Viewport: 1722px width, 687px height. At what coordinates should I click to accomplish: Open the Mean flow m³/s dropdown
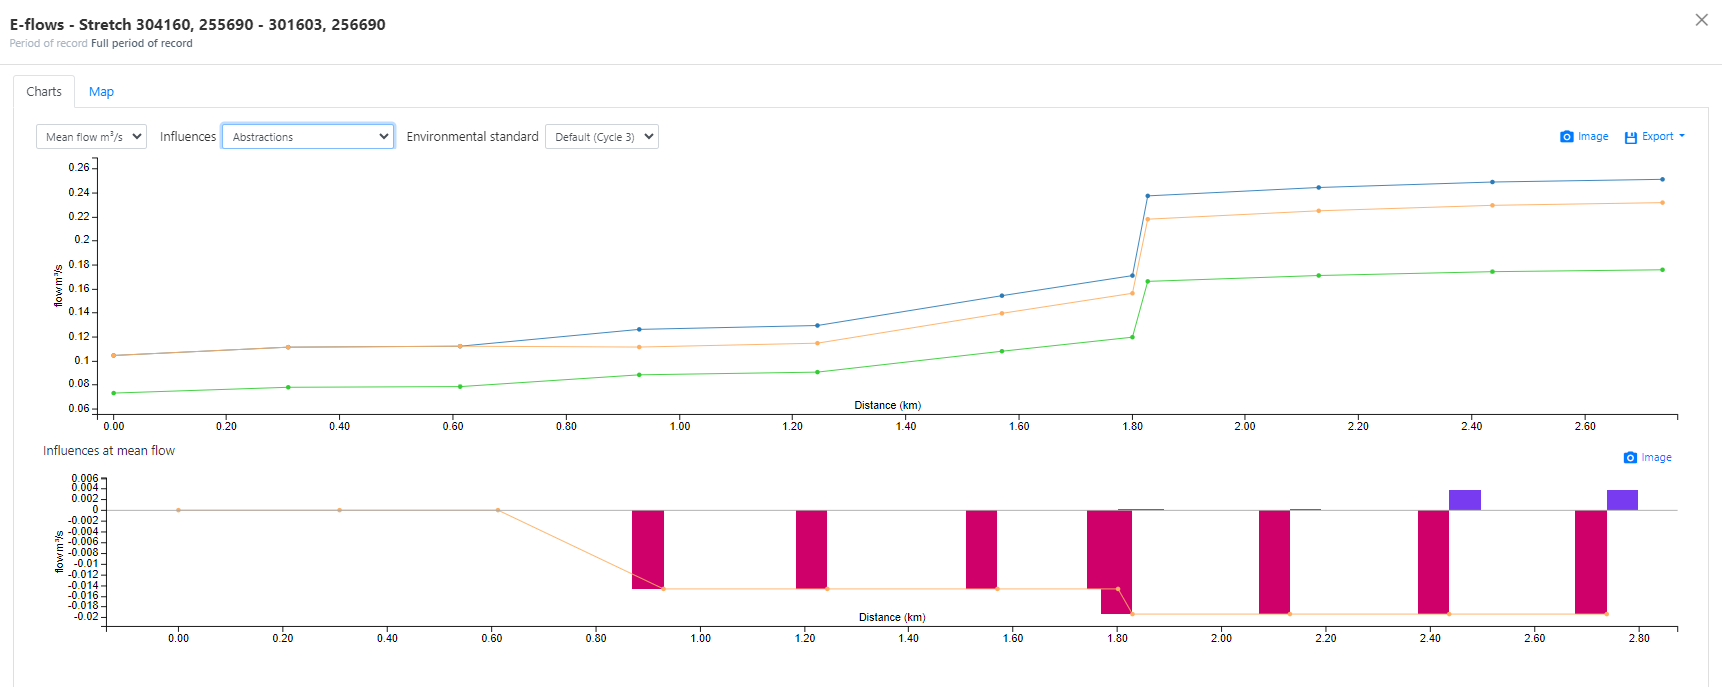[91, 137]
